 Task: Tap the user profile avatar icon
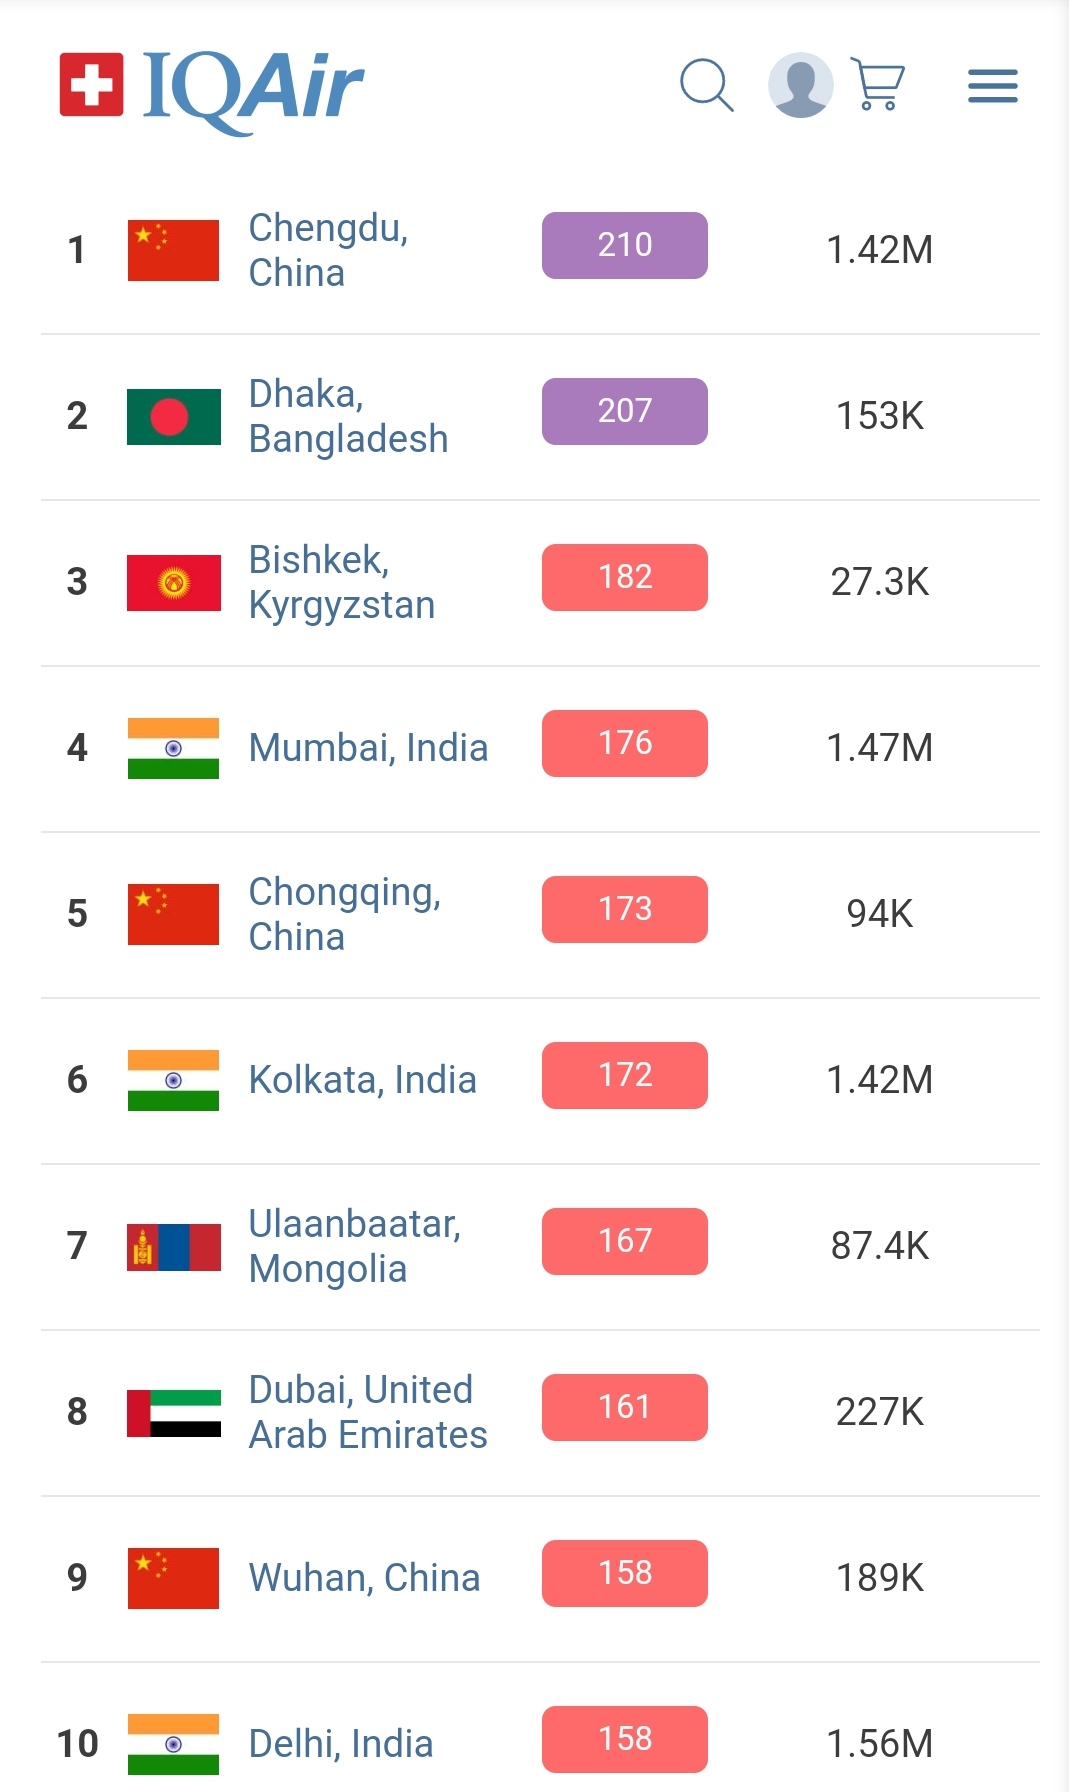[x=800, y=85]
